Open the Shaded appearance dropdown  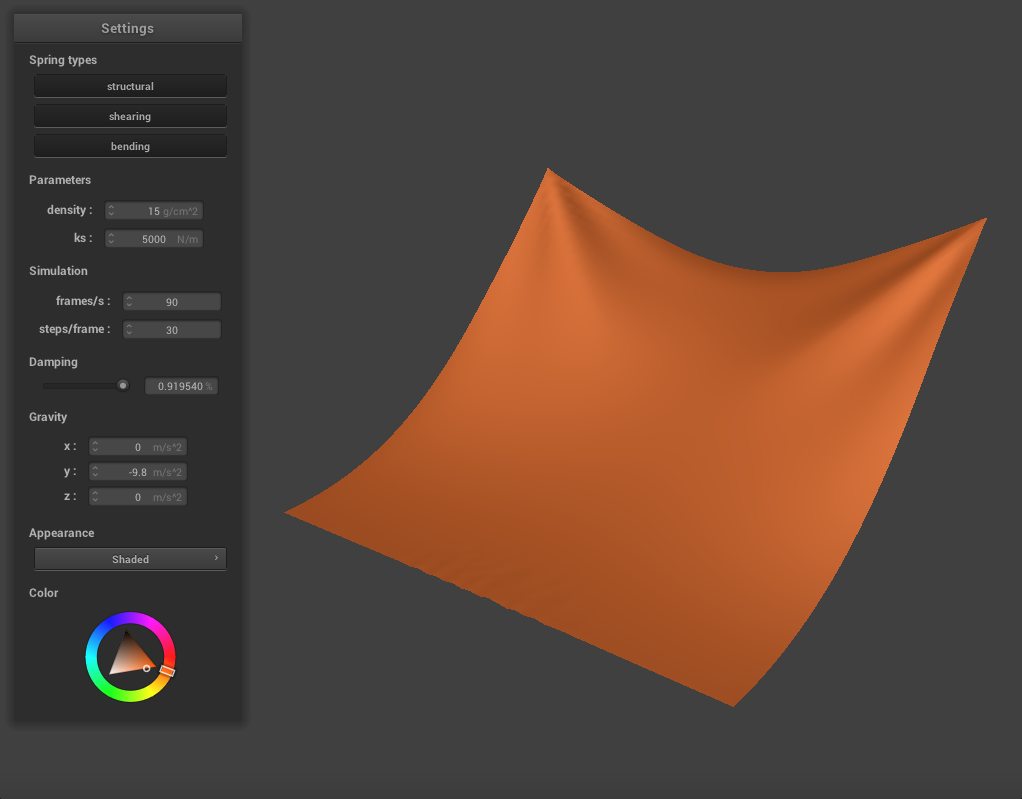[x=130, y=559]
